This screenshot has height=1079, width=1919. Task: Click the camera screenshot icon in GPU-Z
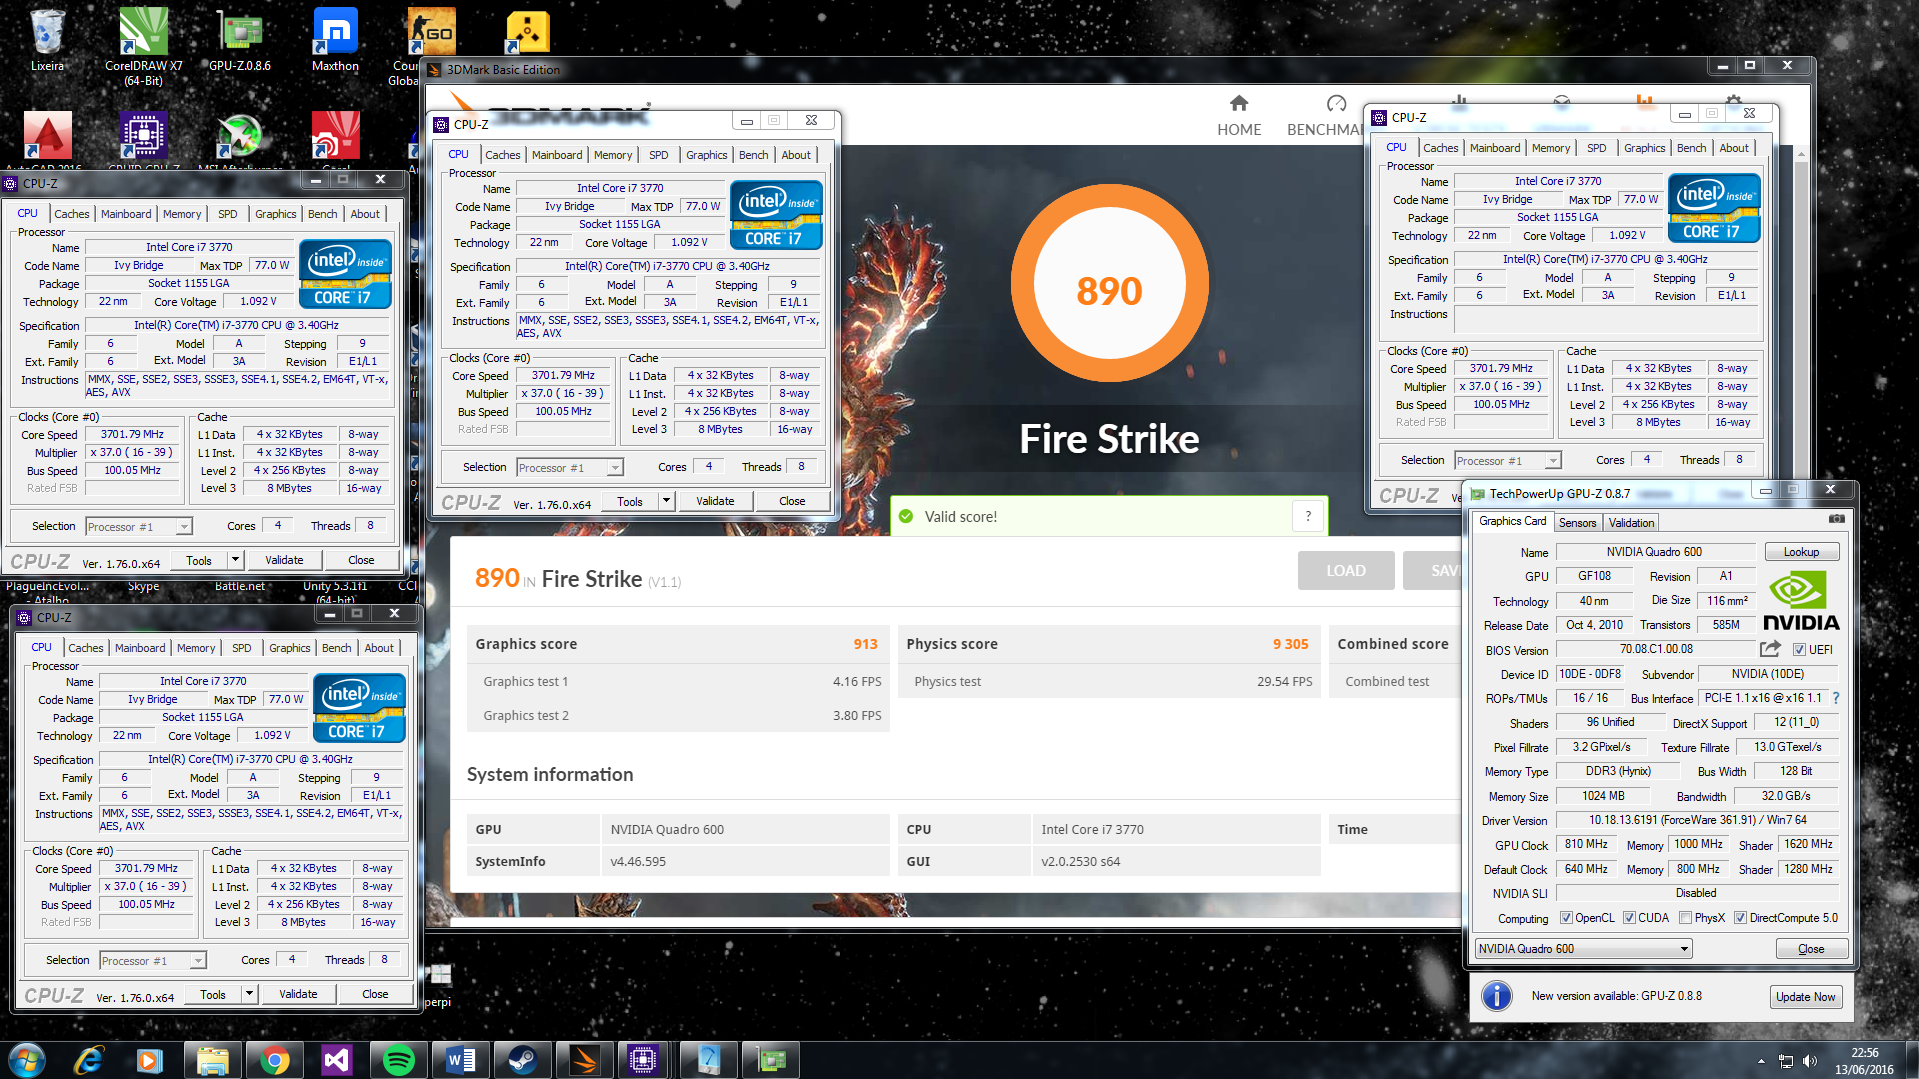coord(1836,519)
